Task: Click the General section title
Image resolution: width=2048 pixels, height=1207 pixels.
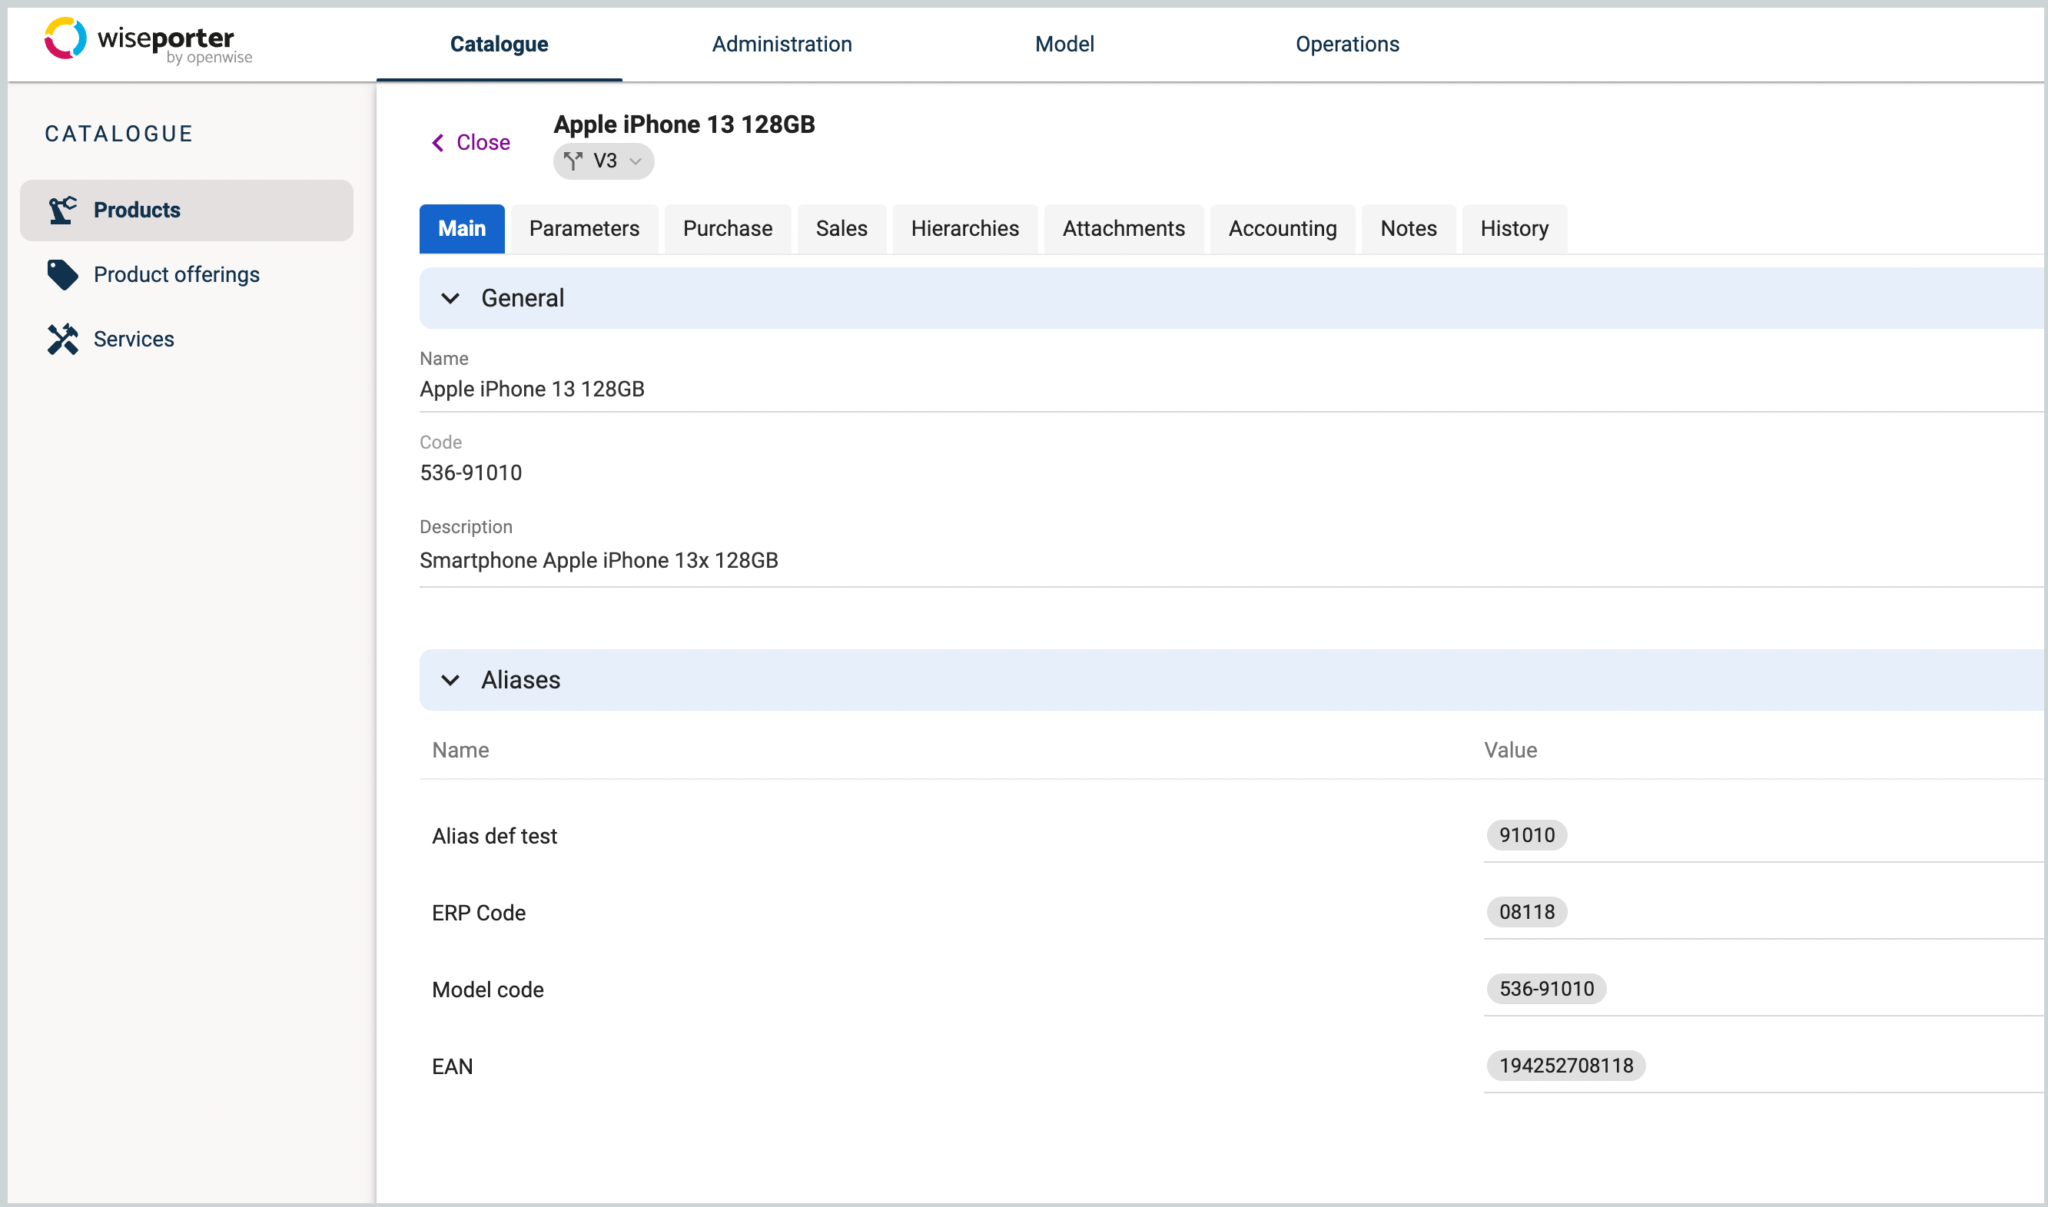Action: [x=523, y=298]
